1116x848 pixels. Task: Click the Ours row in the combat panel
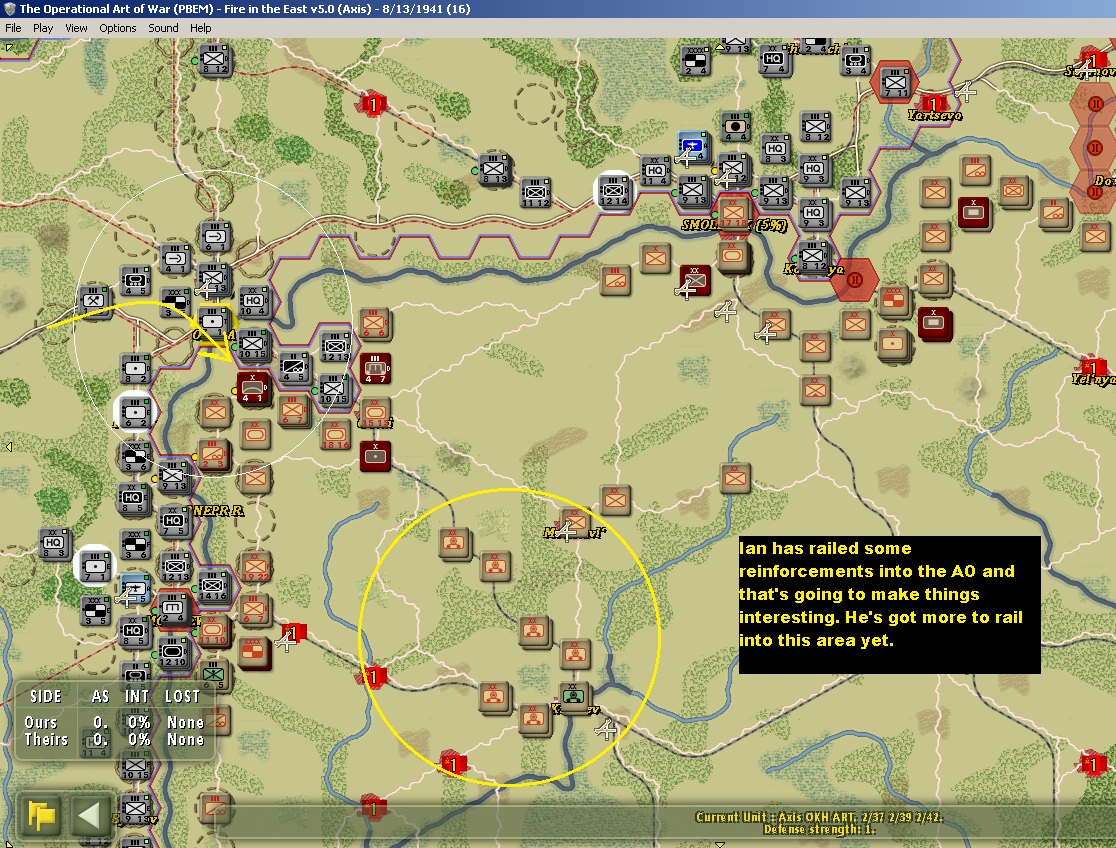[x=114, y=722]
